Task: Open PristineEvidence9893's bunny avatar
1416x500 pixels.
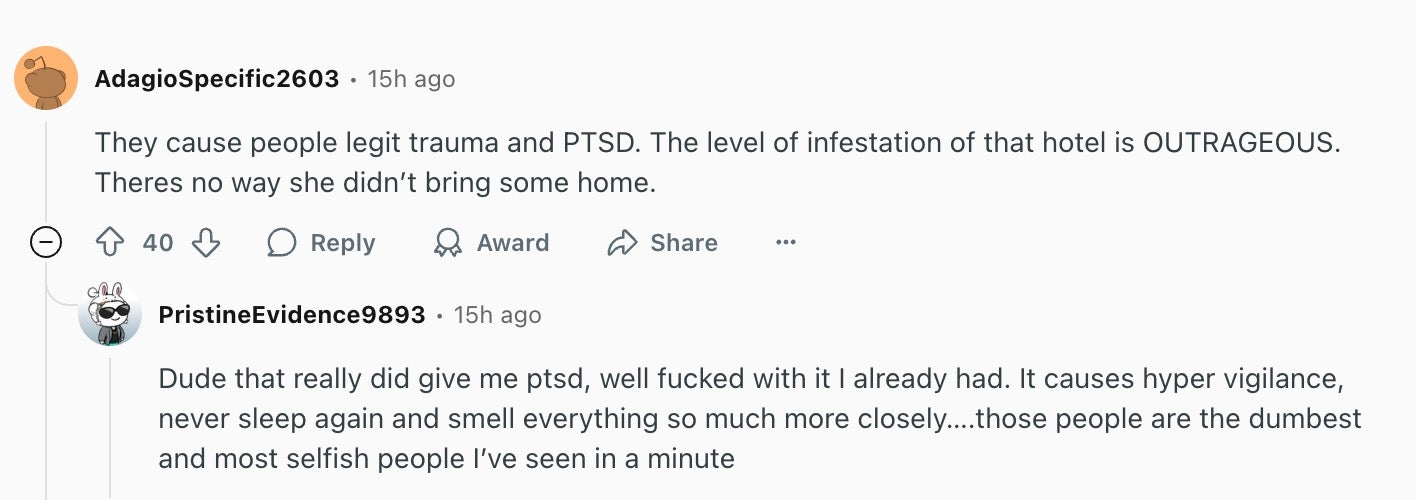Action: [110, 314]
